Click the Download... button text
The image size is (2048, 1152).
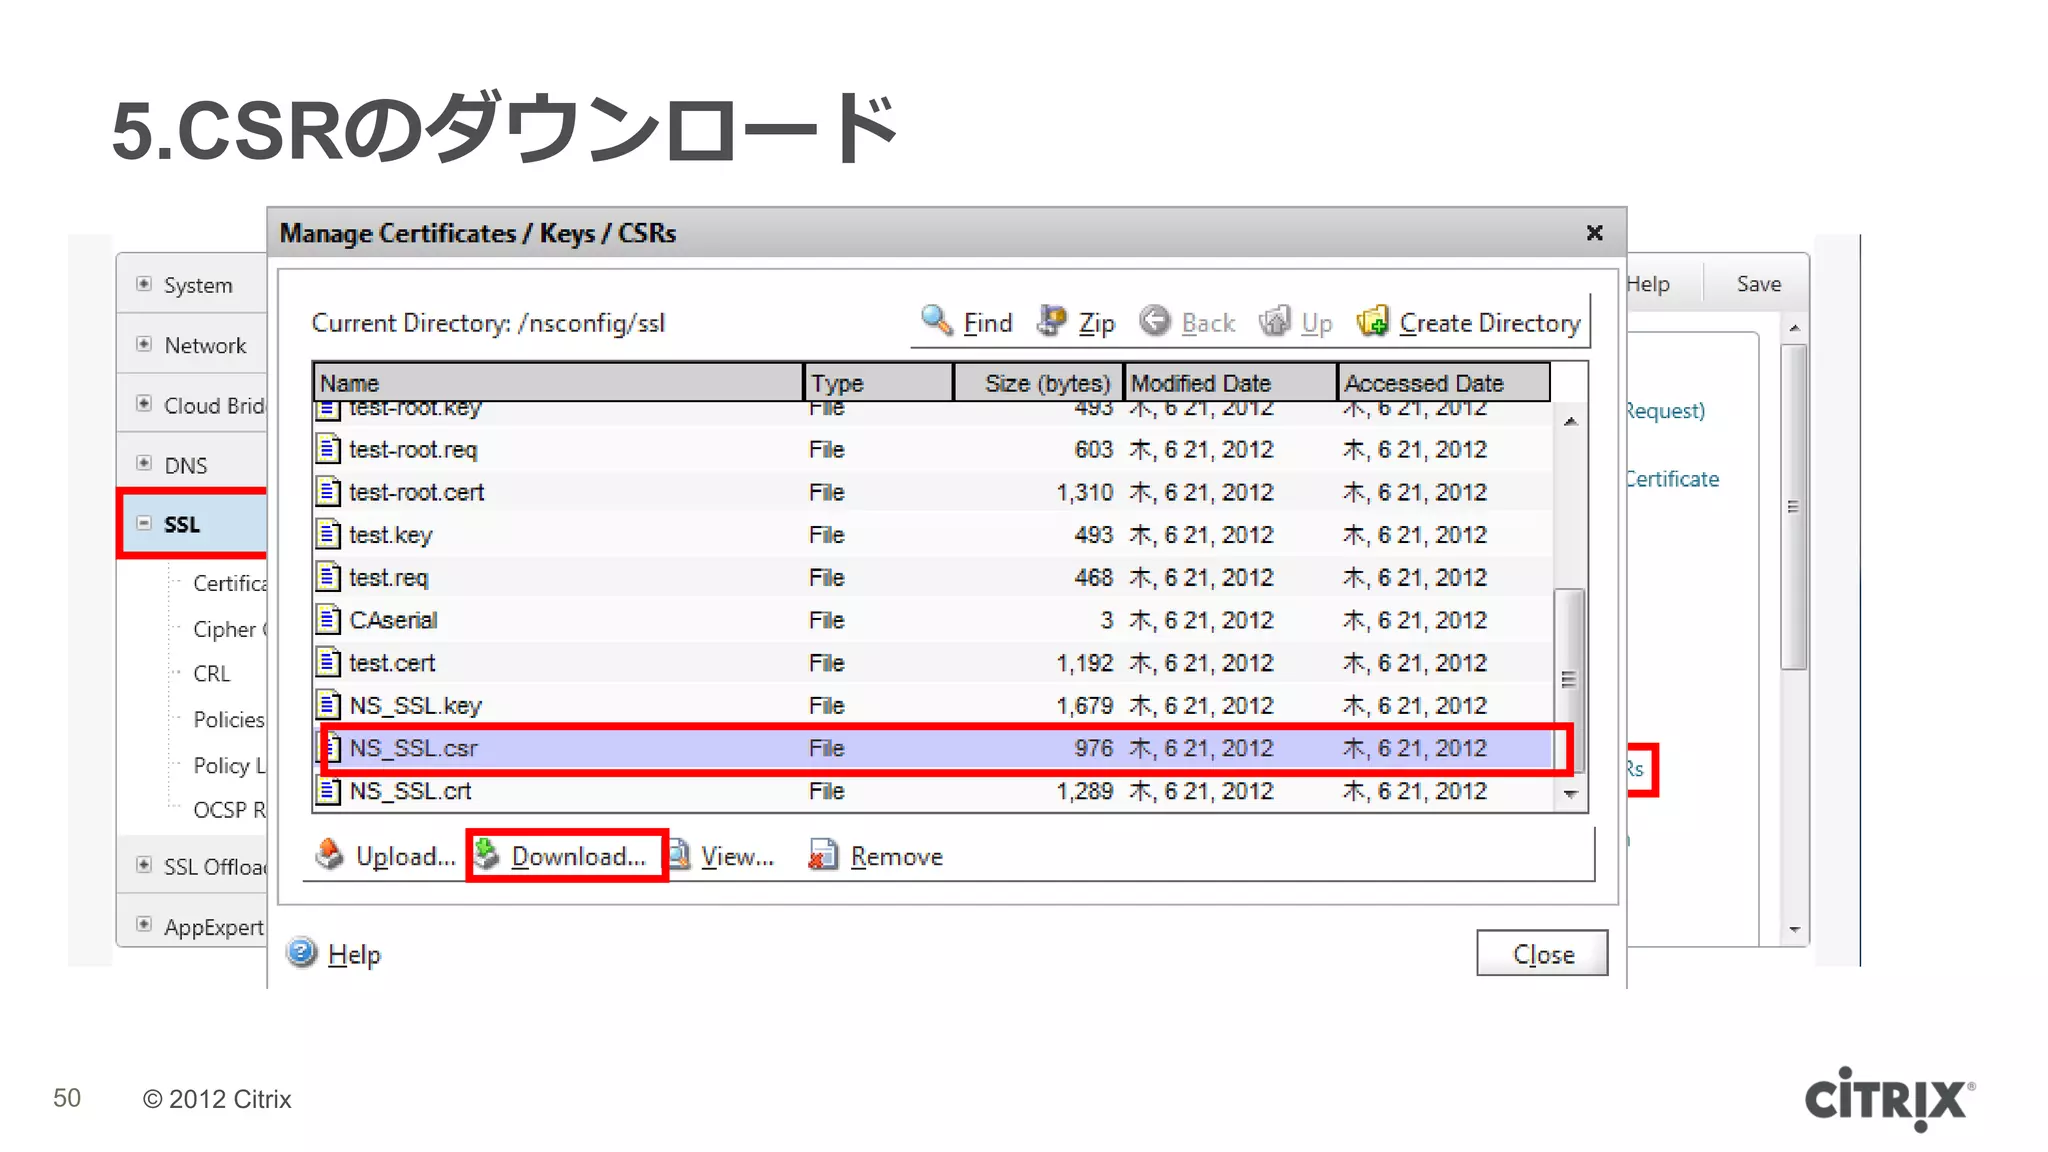tap(578, 857)
